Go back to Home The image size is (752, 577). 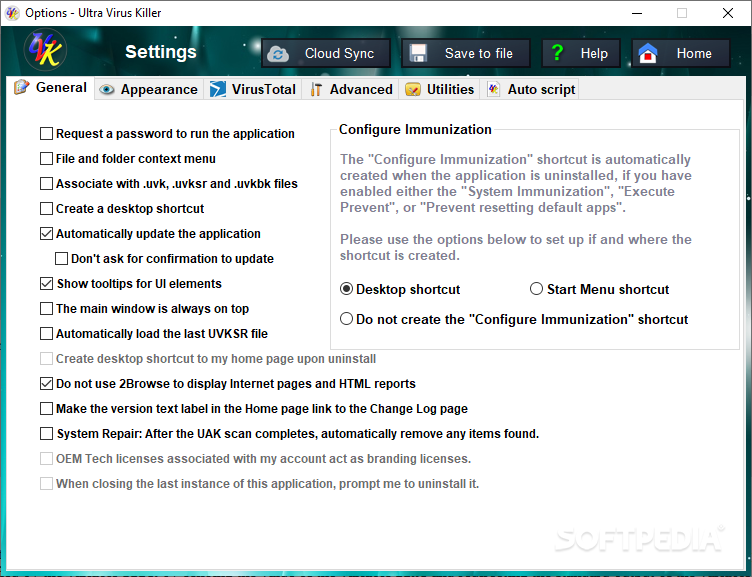pyautogui.click(x=681, y=53)
